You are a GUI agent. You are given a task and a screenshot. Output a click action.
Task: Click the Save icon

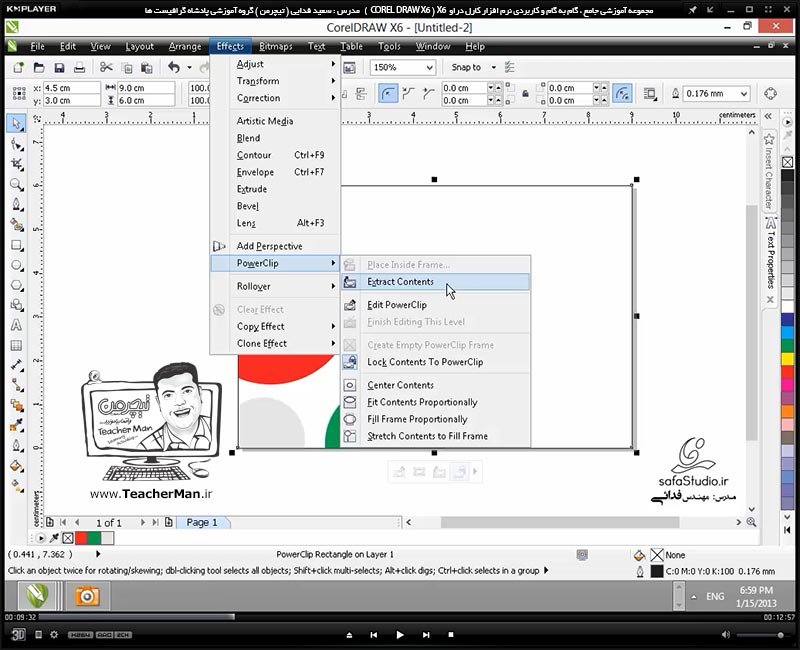59,67
